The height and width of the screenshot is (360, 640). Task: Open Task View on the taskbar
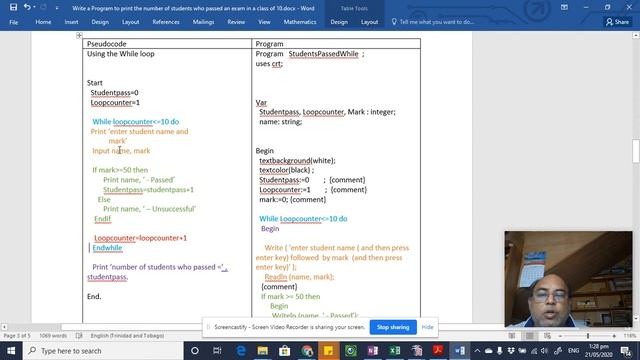(217, 351)
